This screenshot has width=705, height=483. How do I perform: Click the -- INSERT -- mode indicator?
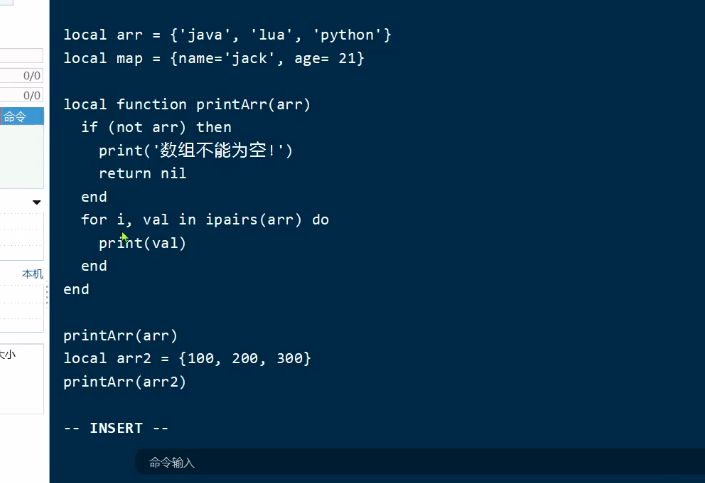[116, 428]
